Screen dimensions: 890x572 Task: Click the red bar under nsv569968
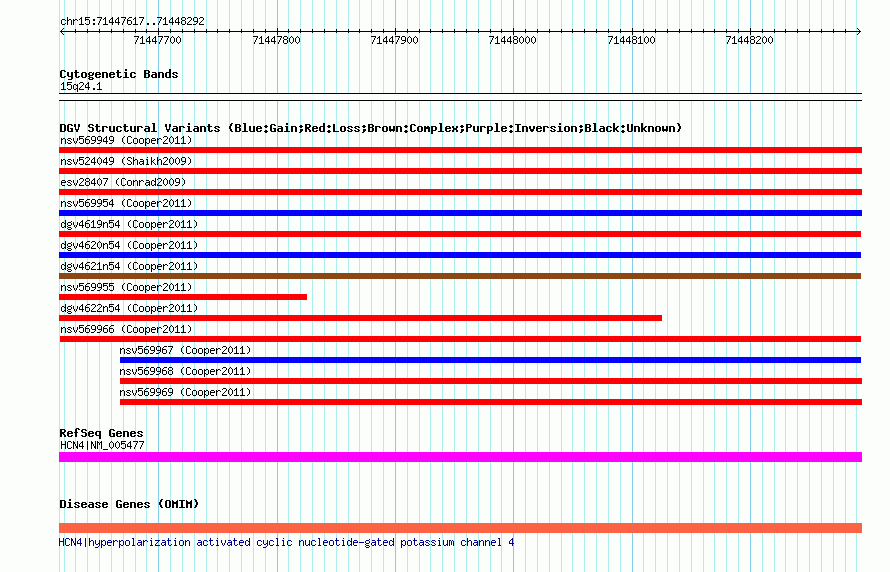click(x=491, y=381)
